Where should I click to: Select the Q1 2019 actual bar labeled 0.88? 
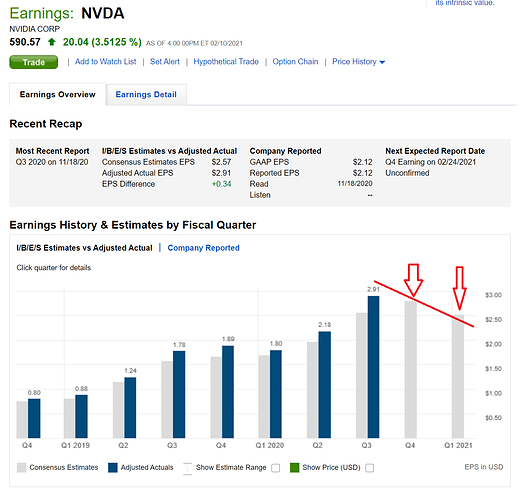(81, 417)
